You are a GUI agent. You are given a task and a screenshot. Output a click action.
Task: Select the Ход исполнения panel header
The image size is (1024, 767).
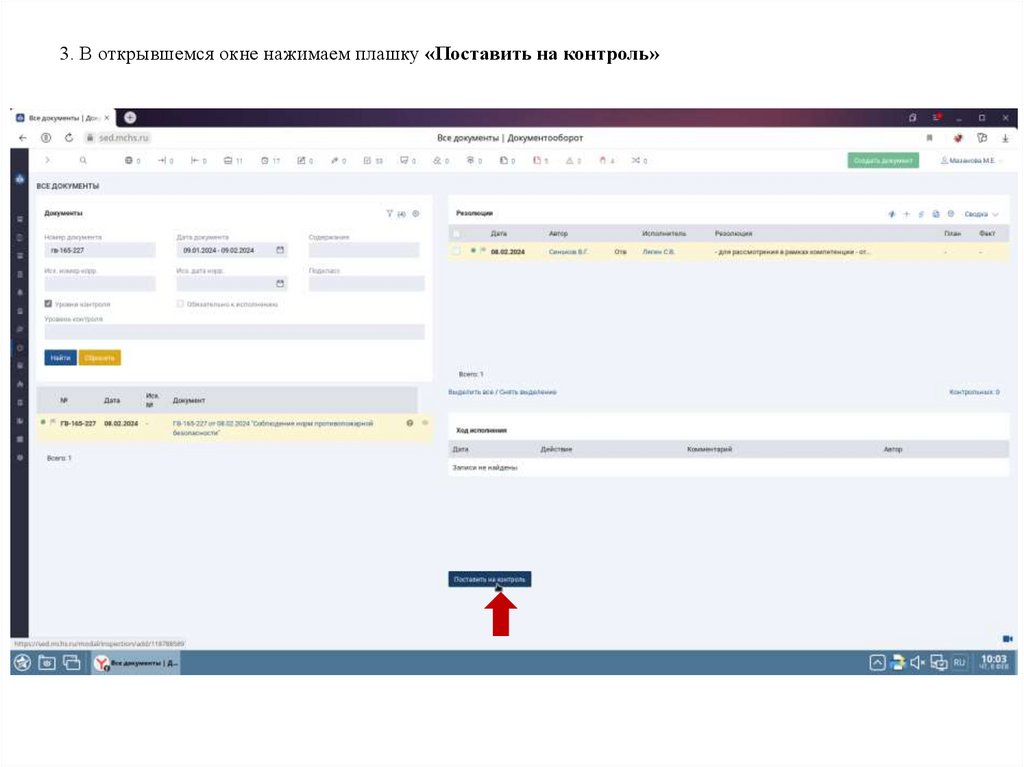(478, 431)
